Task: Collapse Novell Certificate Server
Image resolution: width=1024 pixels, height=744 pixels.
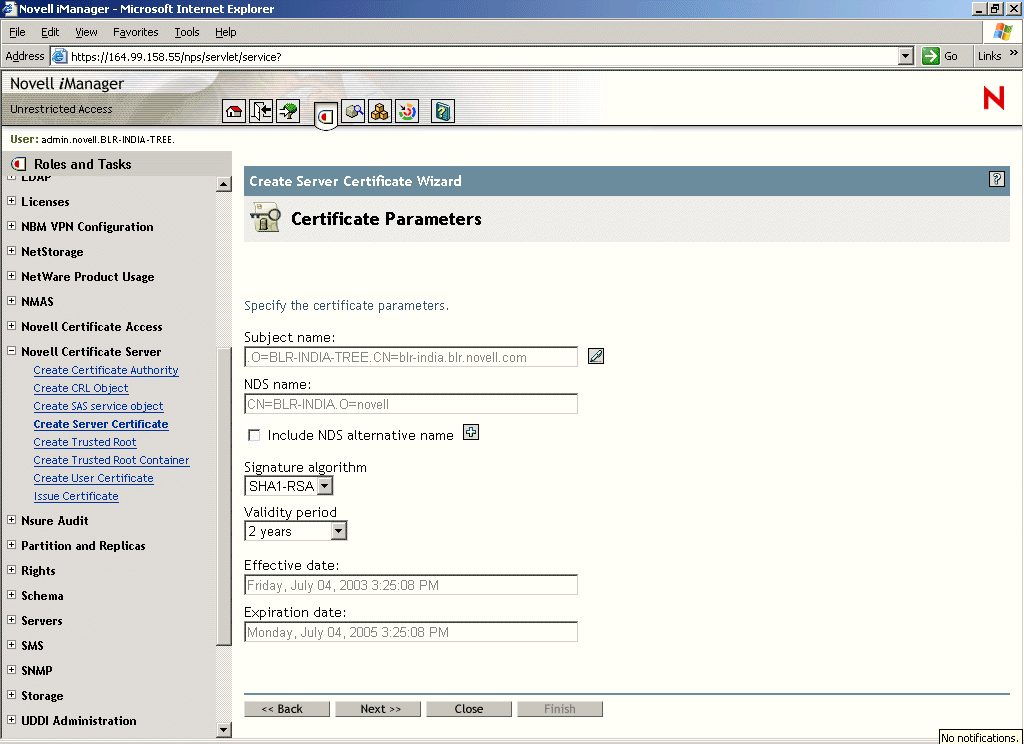Action: (11, 350)
